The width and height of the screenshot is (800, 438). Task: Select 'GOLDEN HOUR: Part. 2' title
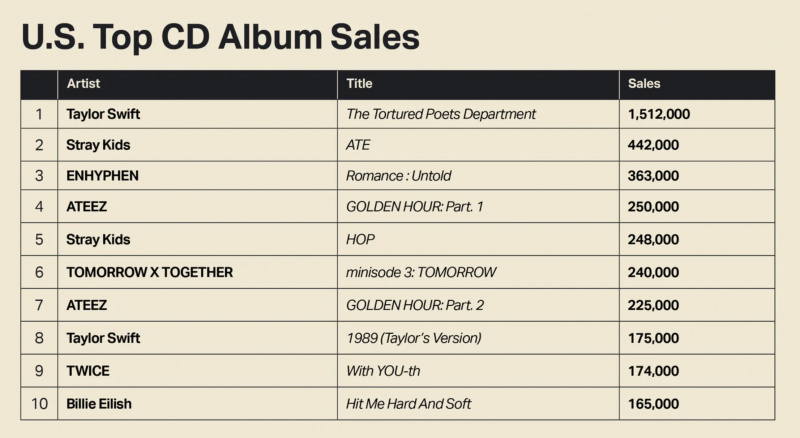[415, 305]
